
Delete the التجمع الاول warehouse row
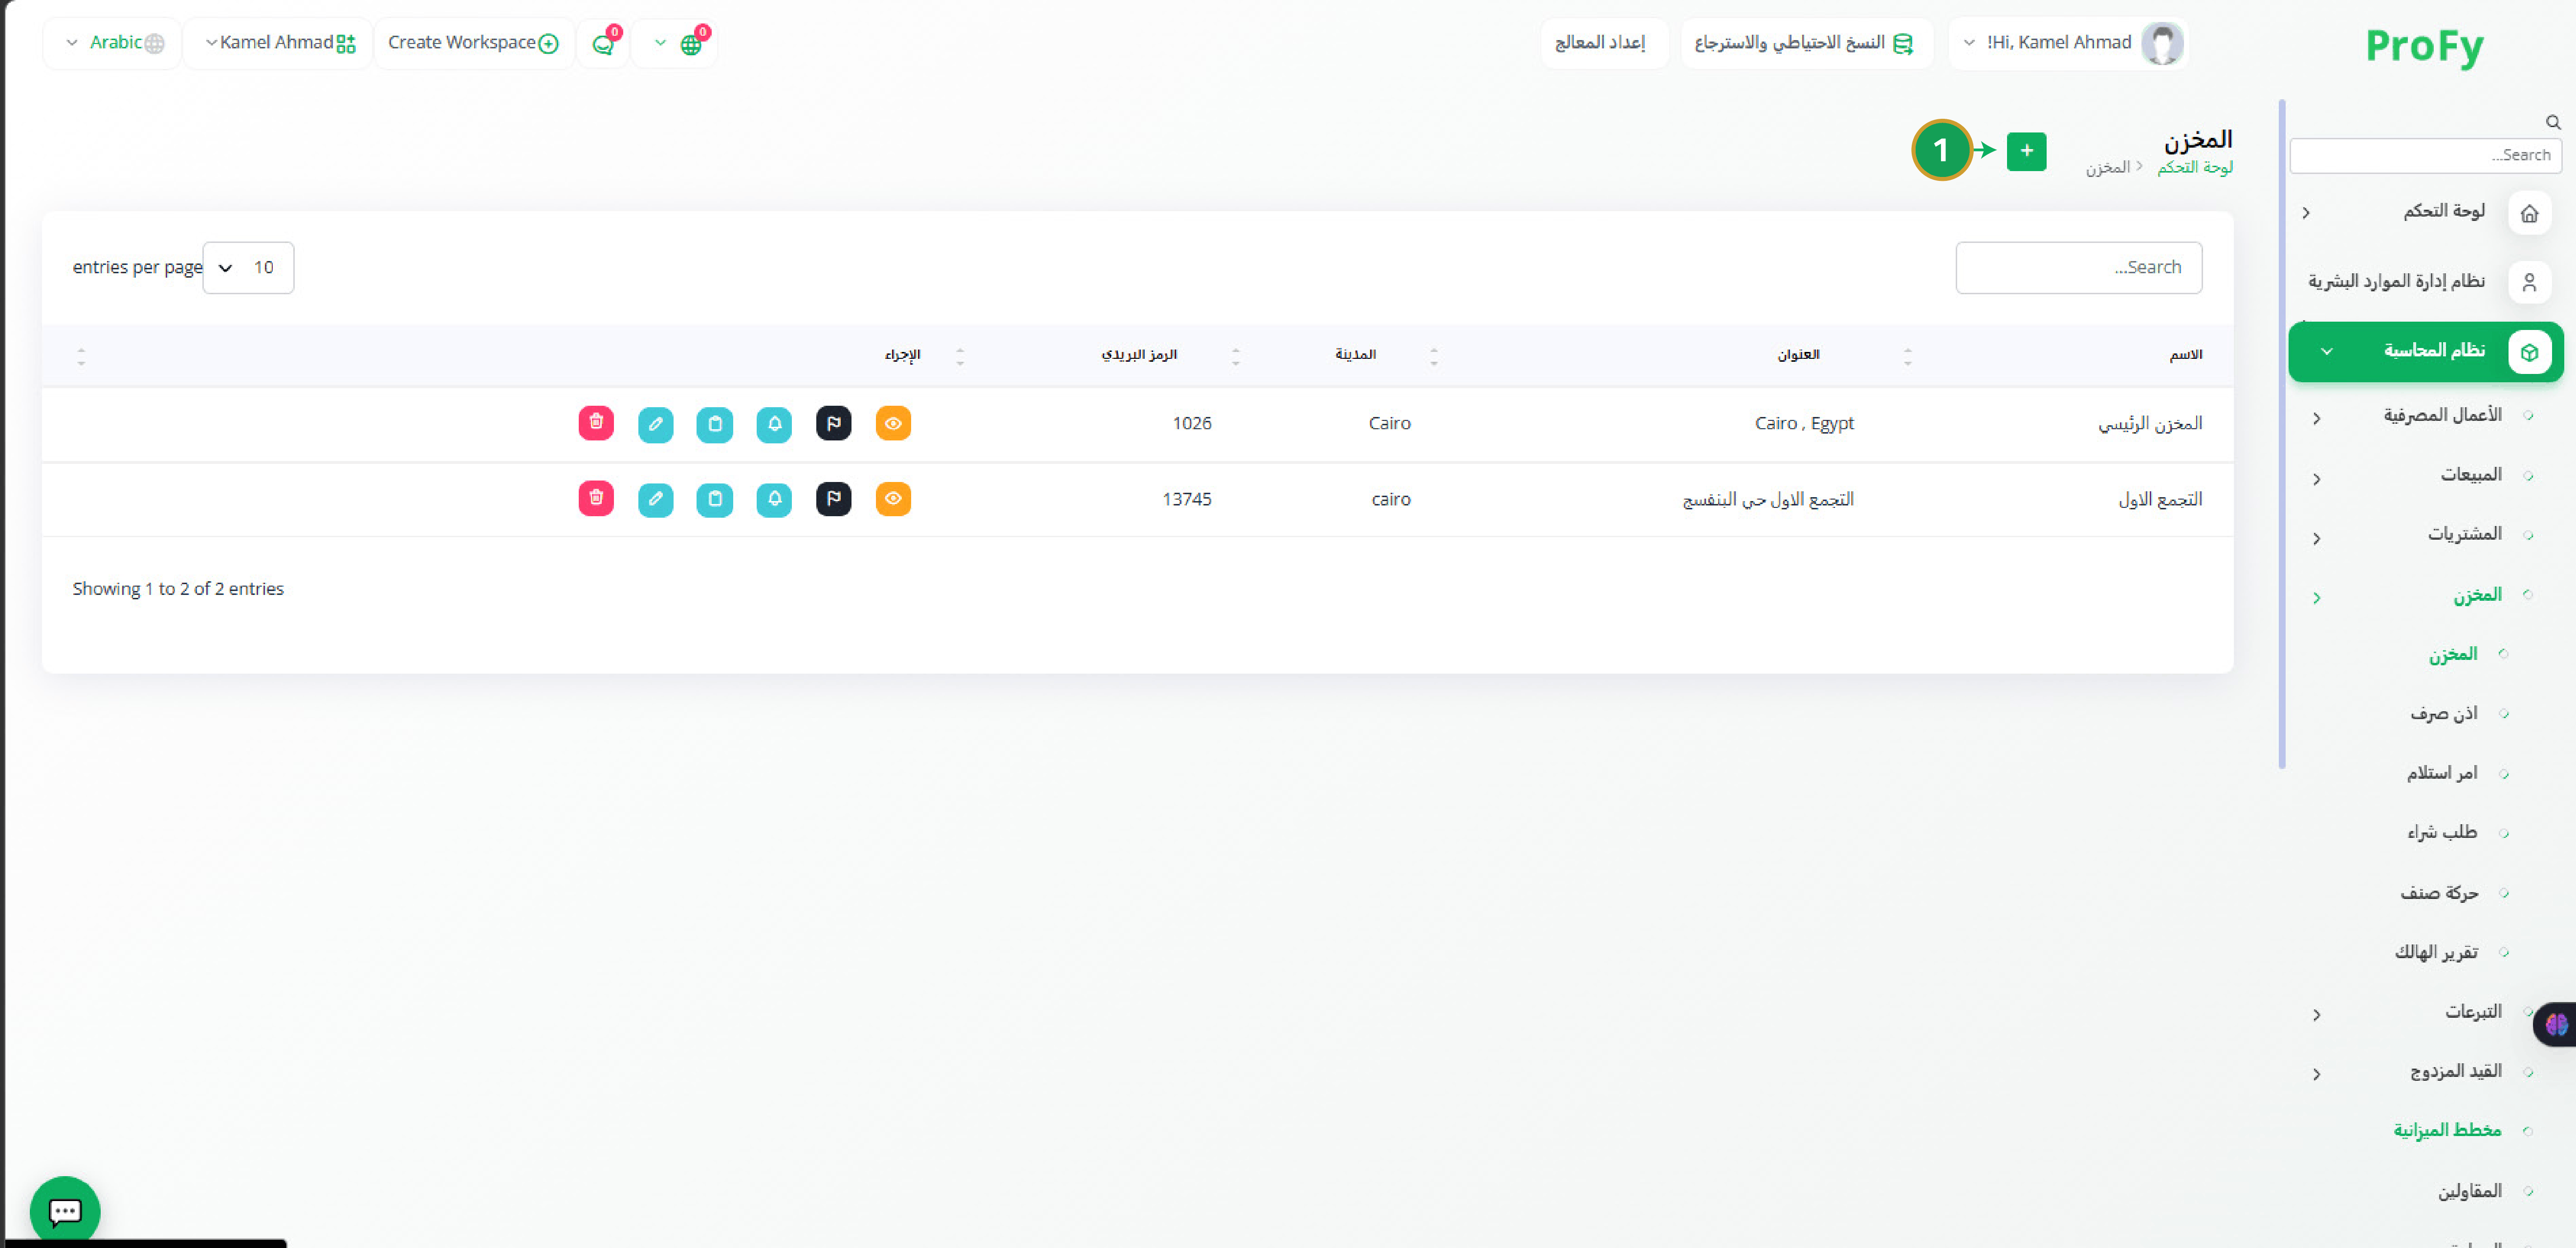[x=596, y=498]
